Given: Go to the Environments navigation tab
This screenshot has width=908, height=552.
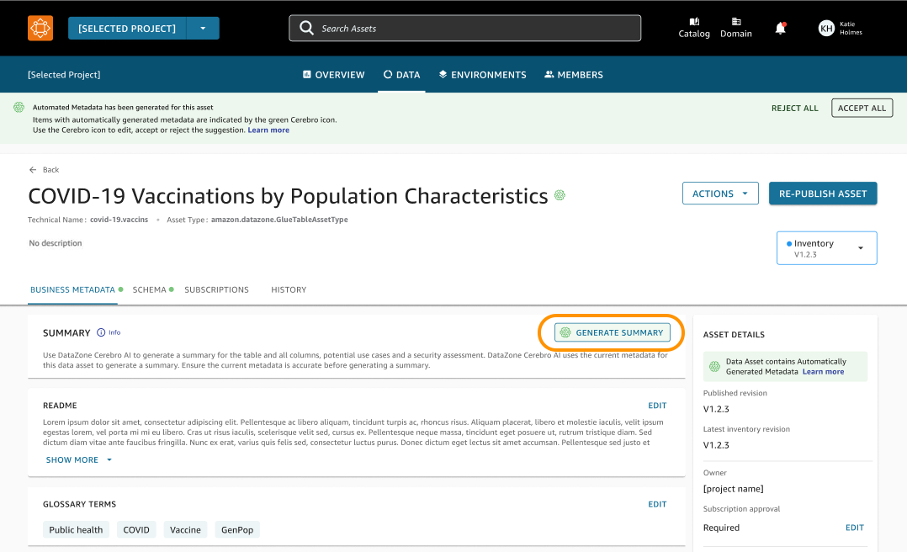Looking at the screenshot, I should coord(482,75).
